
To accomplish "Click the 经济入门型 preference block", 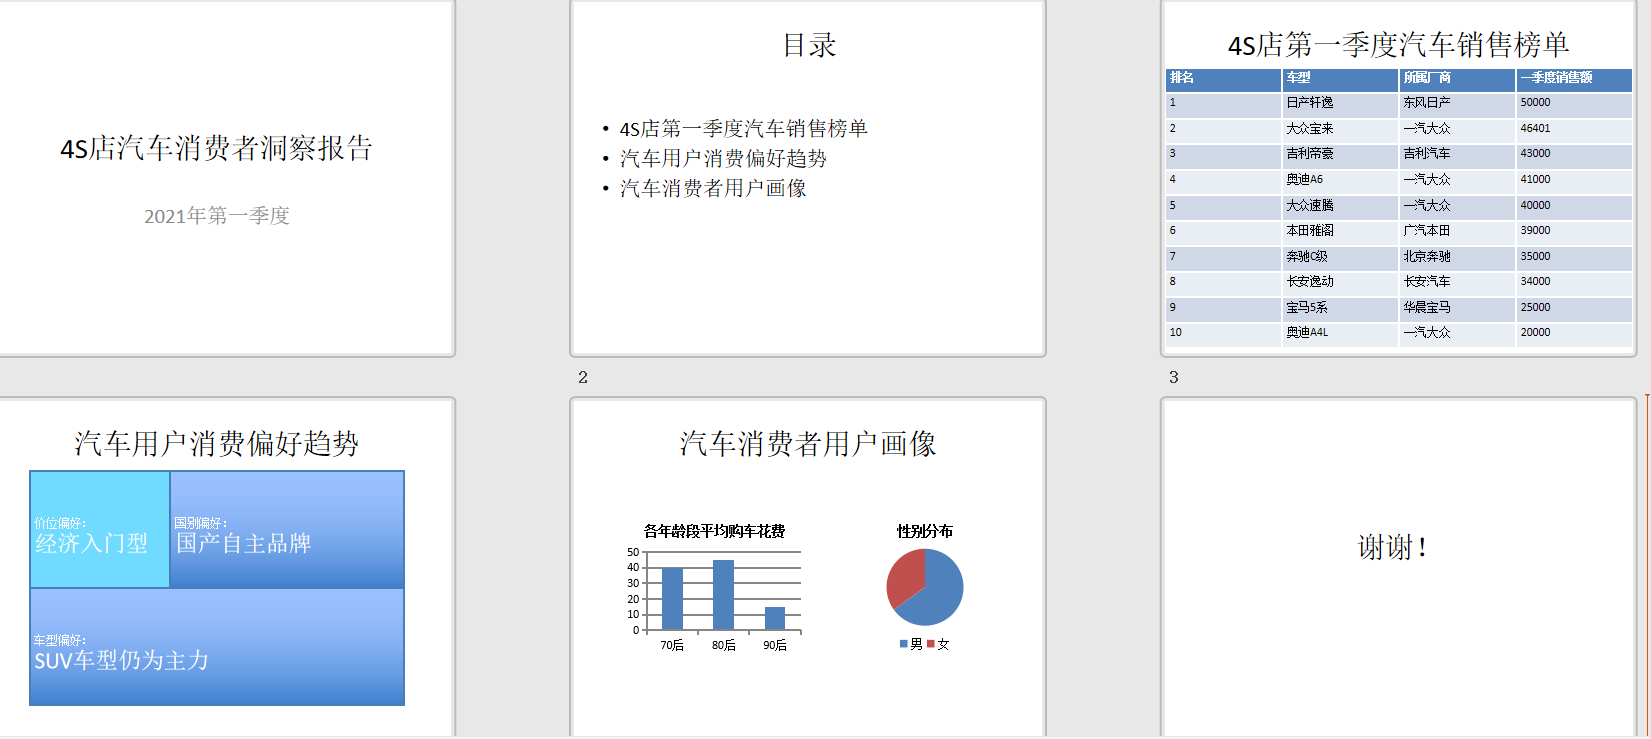I will pos(100,529).
